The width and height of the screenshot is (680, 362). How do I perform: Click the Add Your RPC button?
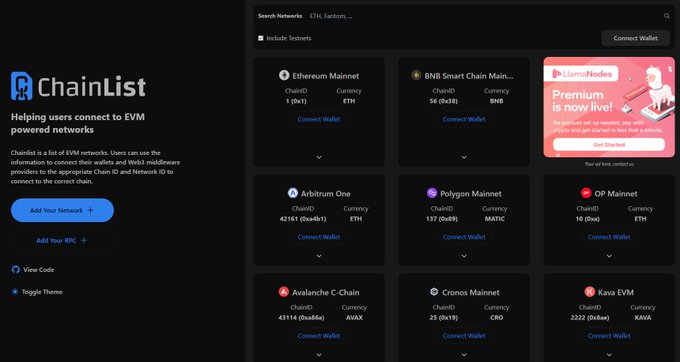62,240
